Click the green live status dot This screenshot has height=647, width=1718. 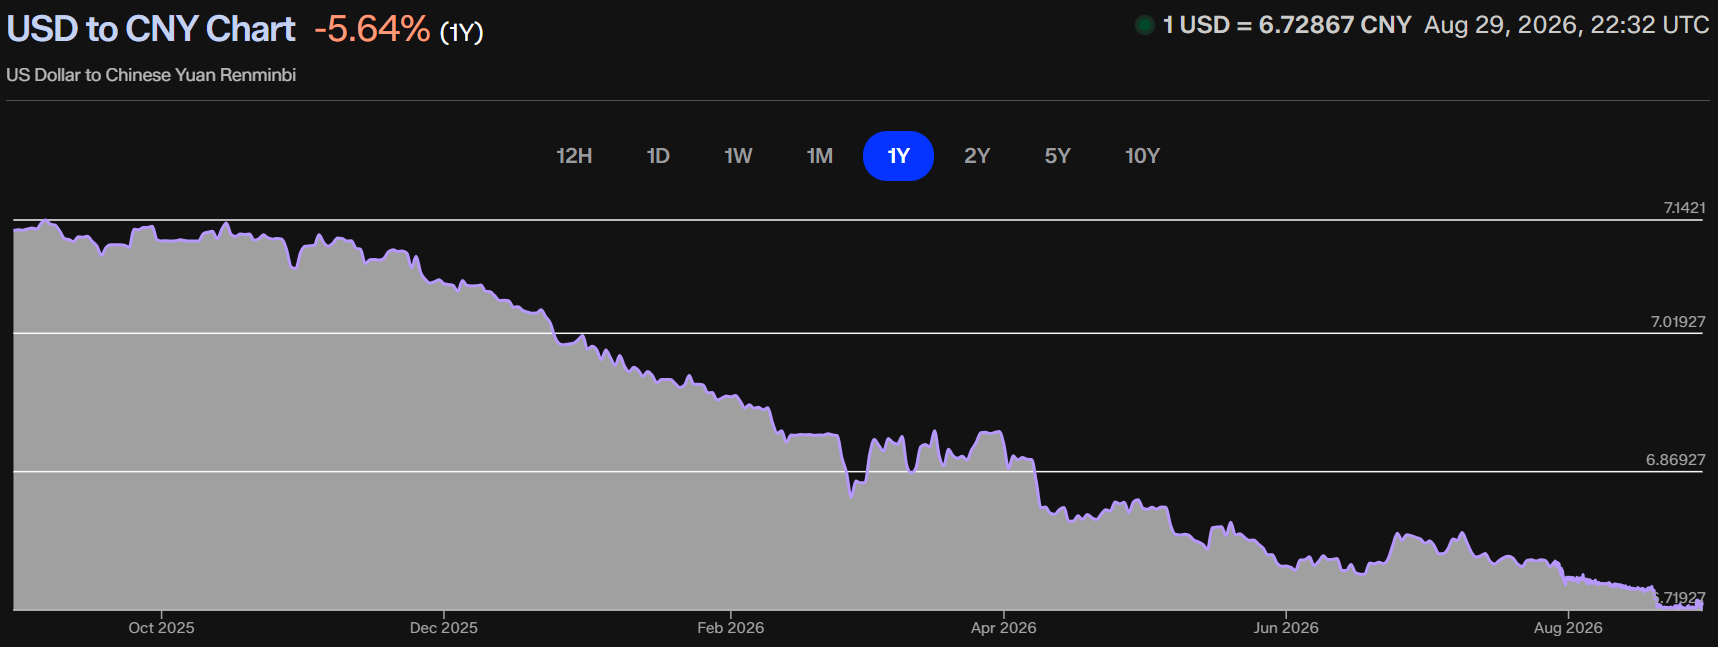point(1145,25)
